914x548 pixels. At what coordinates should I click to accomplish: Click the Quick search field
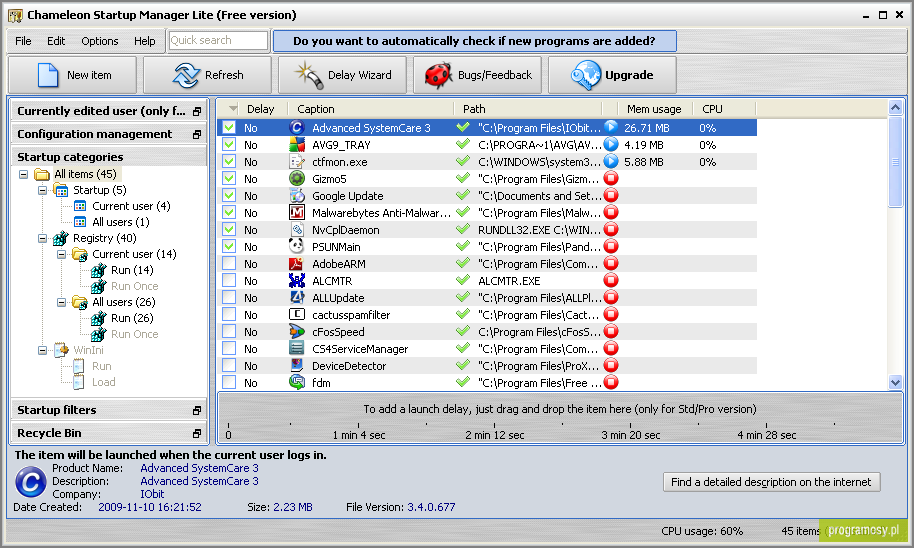(218, 40)
